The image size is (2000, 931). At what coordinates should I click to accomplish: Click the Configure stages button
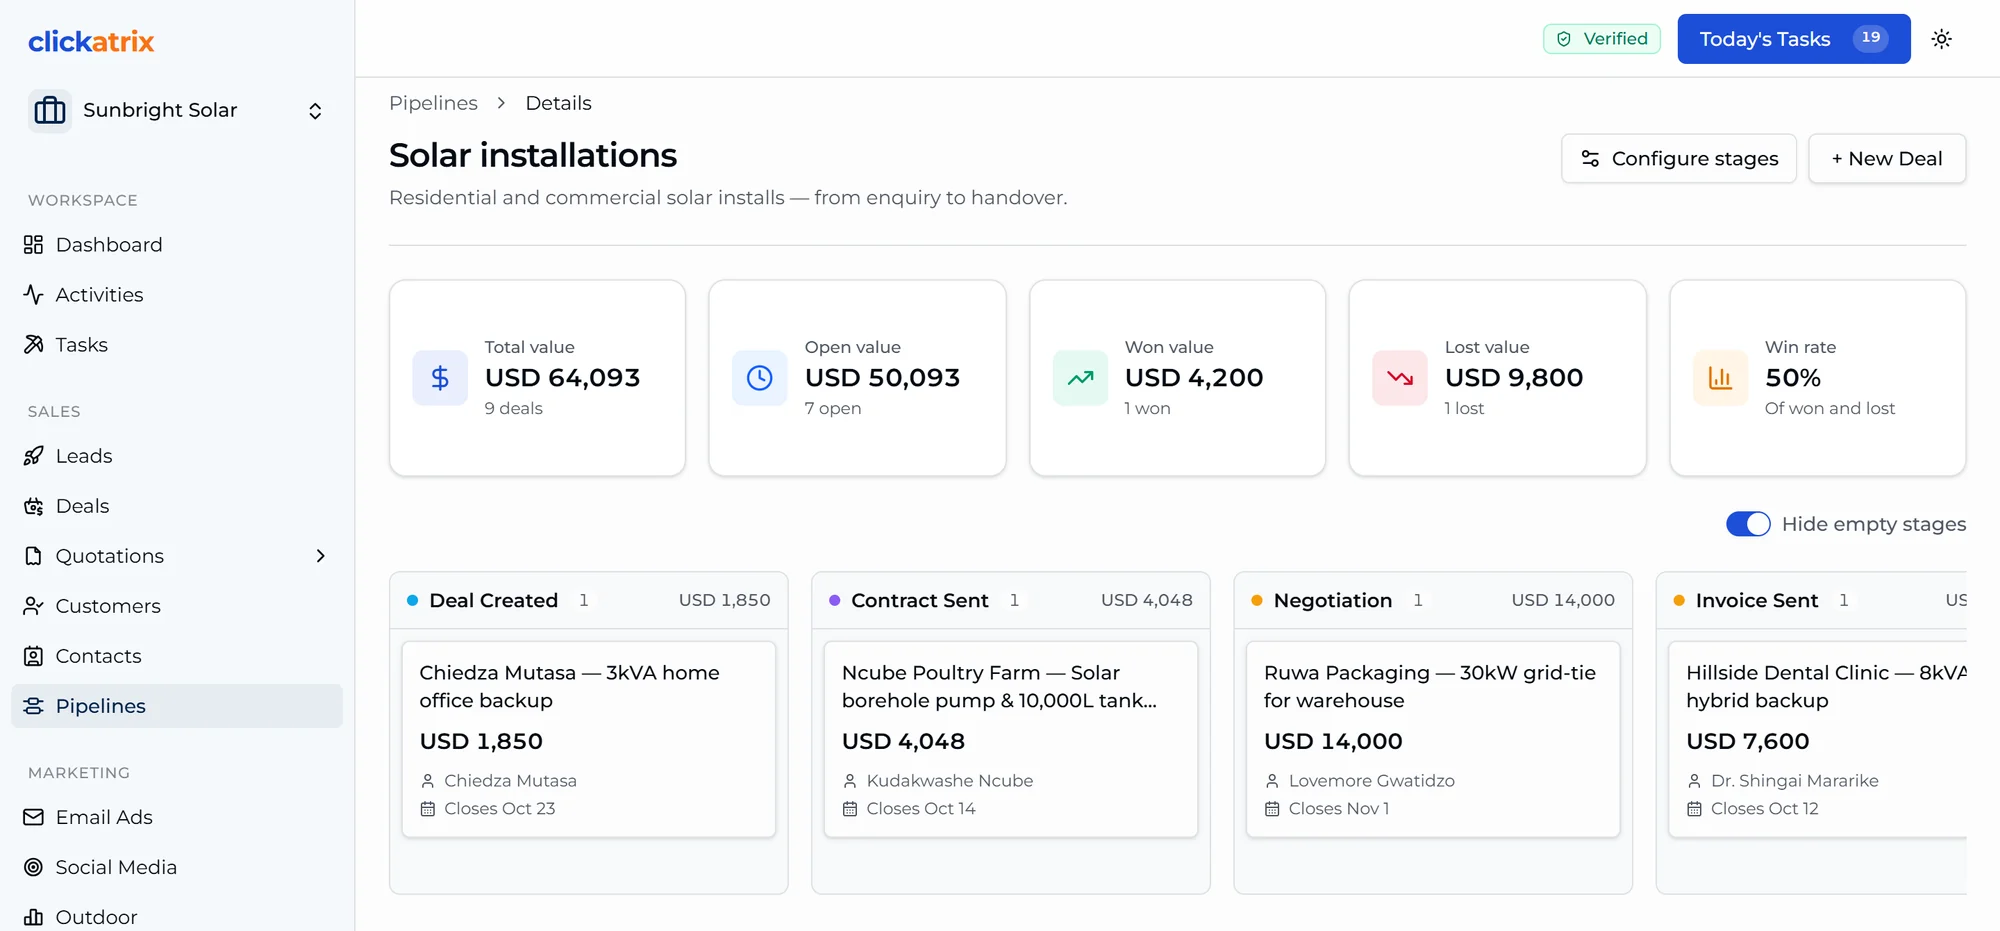tap(1679, 159)
